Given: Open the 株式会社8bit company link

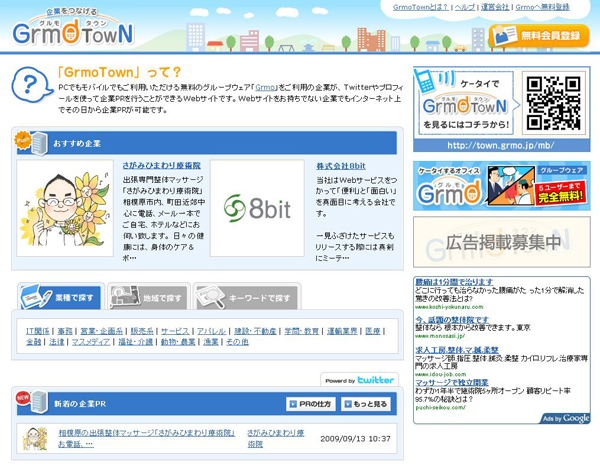Looking at the screenshot, I should pyautogui.click(x=341, y=166).
